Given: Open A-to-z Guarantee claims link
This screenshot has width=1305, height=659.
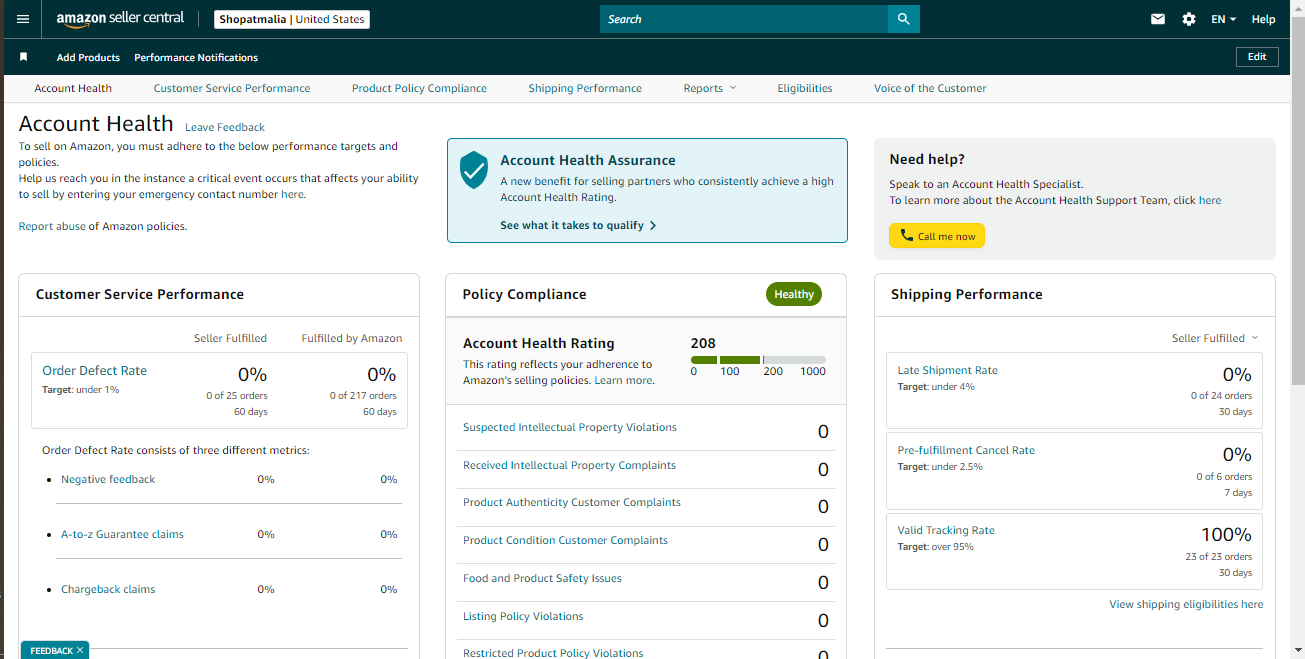Looking at the screenshot, I should coord(122,534).
